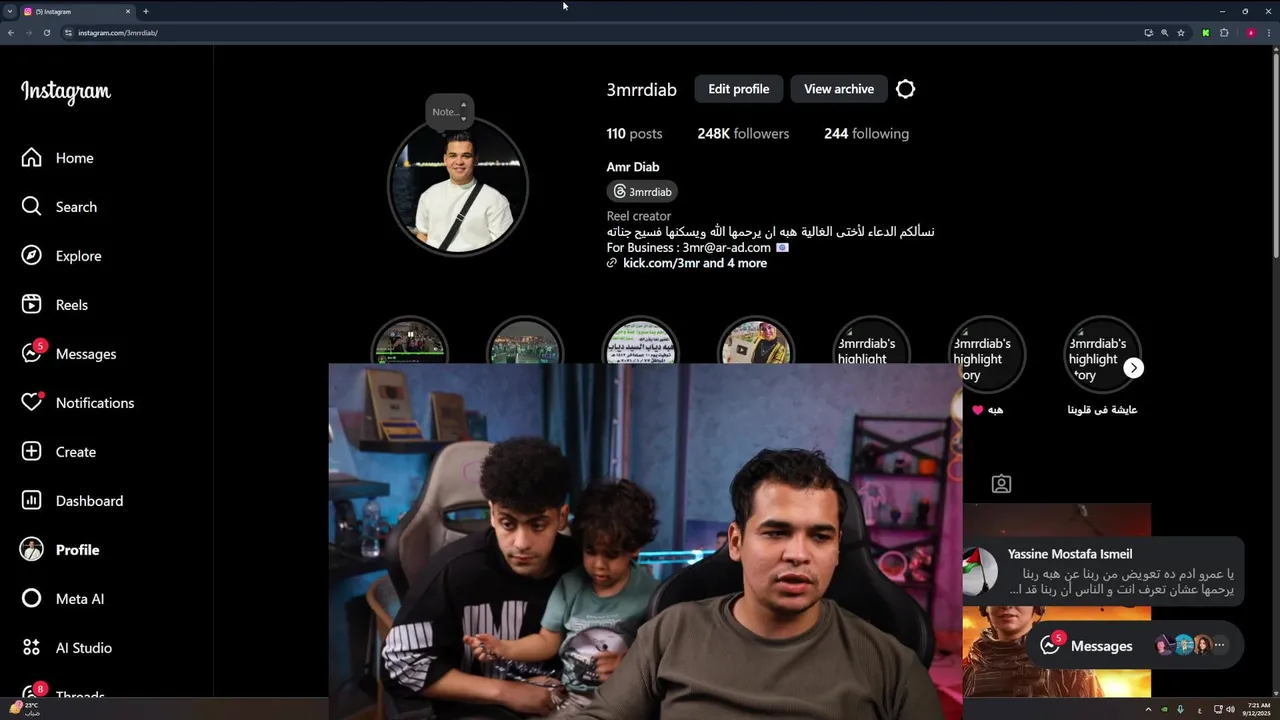Viewport: 1280px width, 720px height.
Task: Open Yassine Mostafa Ismeil message notification
Action: [x=1103, y=572]
